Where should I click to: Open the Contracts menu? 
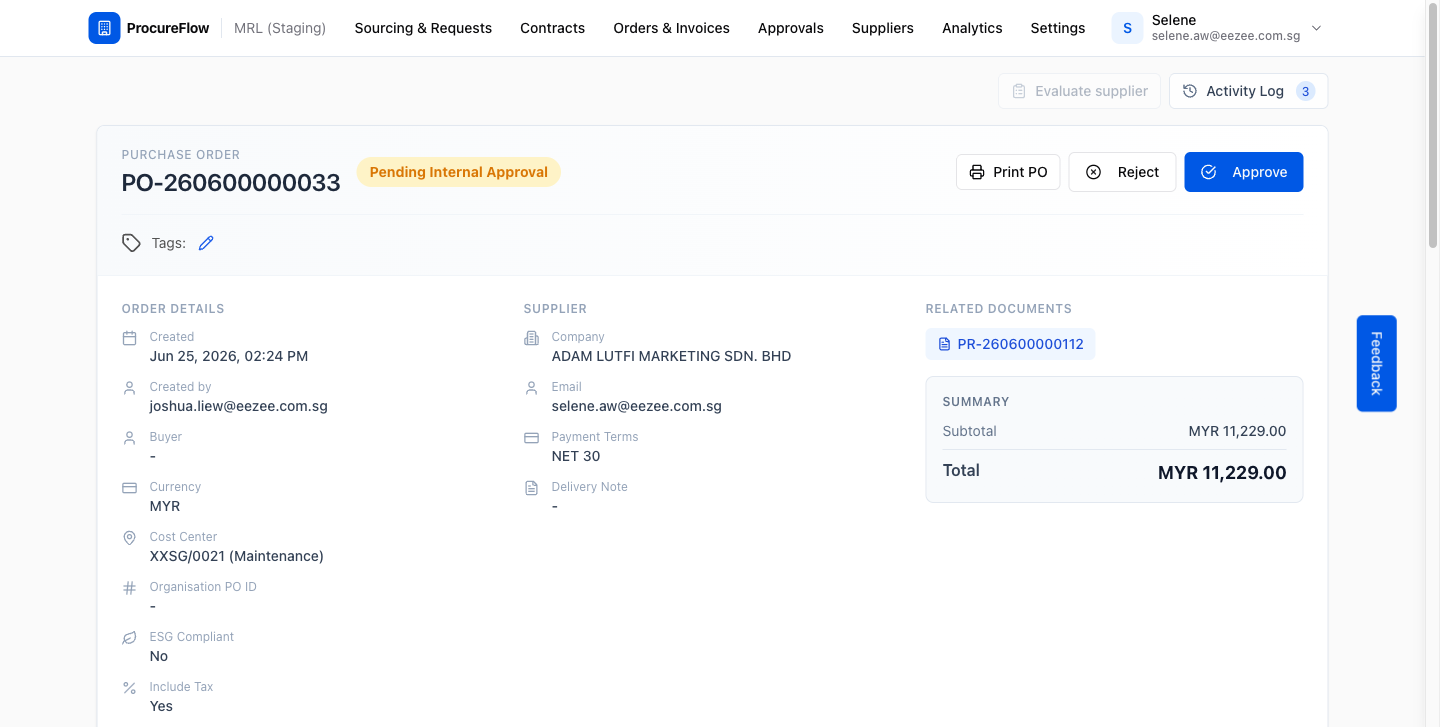552,28
